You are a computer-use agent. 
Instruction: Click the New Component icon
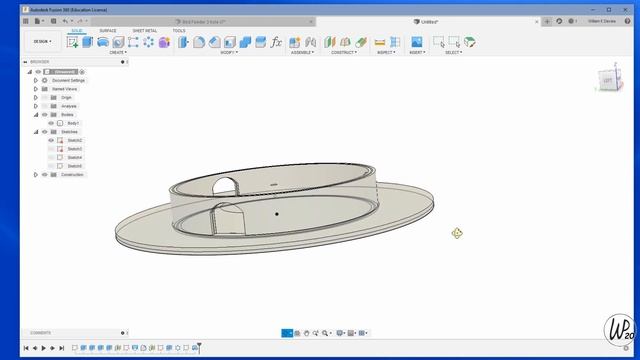(295, 42)
